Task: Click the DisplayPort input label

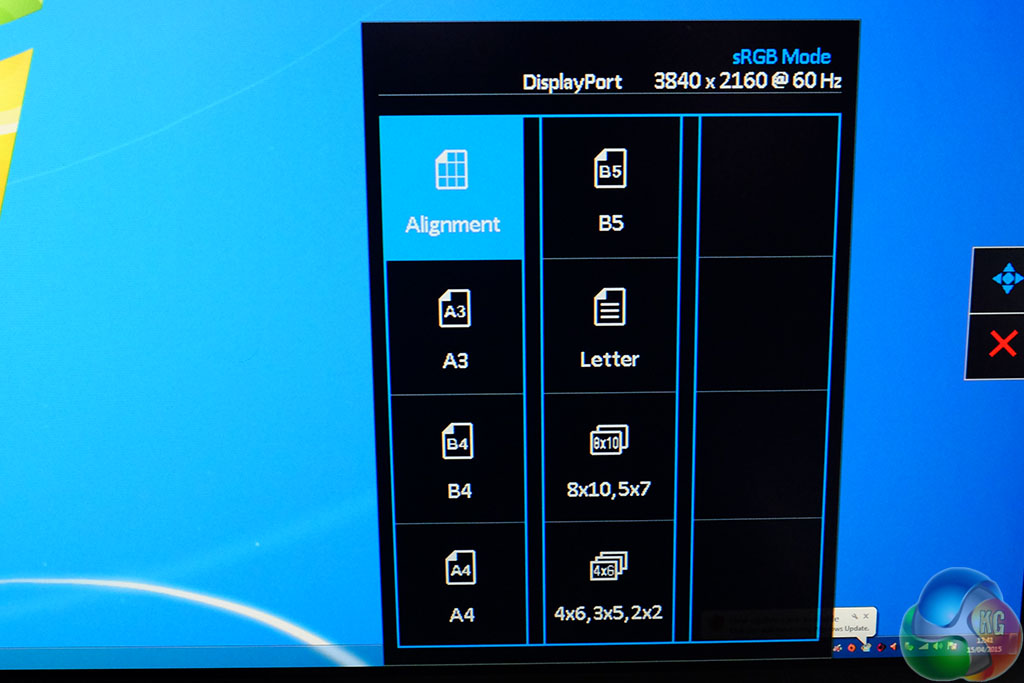Action: pos(572,82)
